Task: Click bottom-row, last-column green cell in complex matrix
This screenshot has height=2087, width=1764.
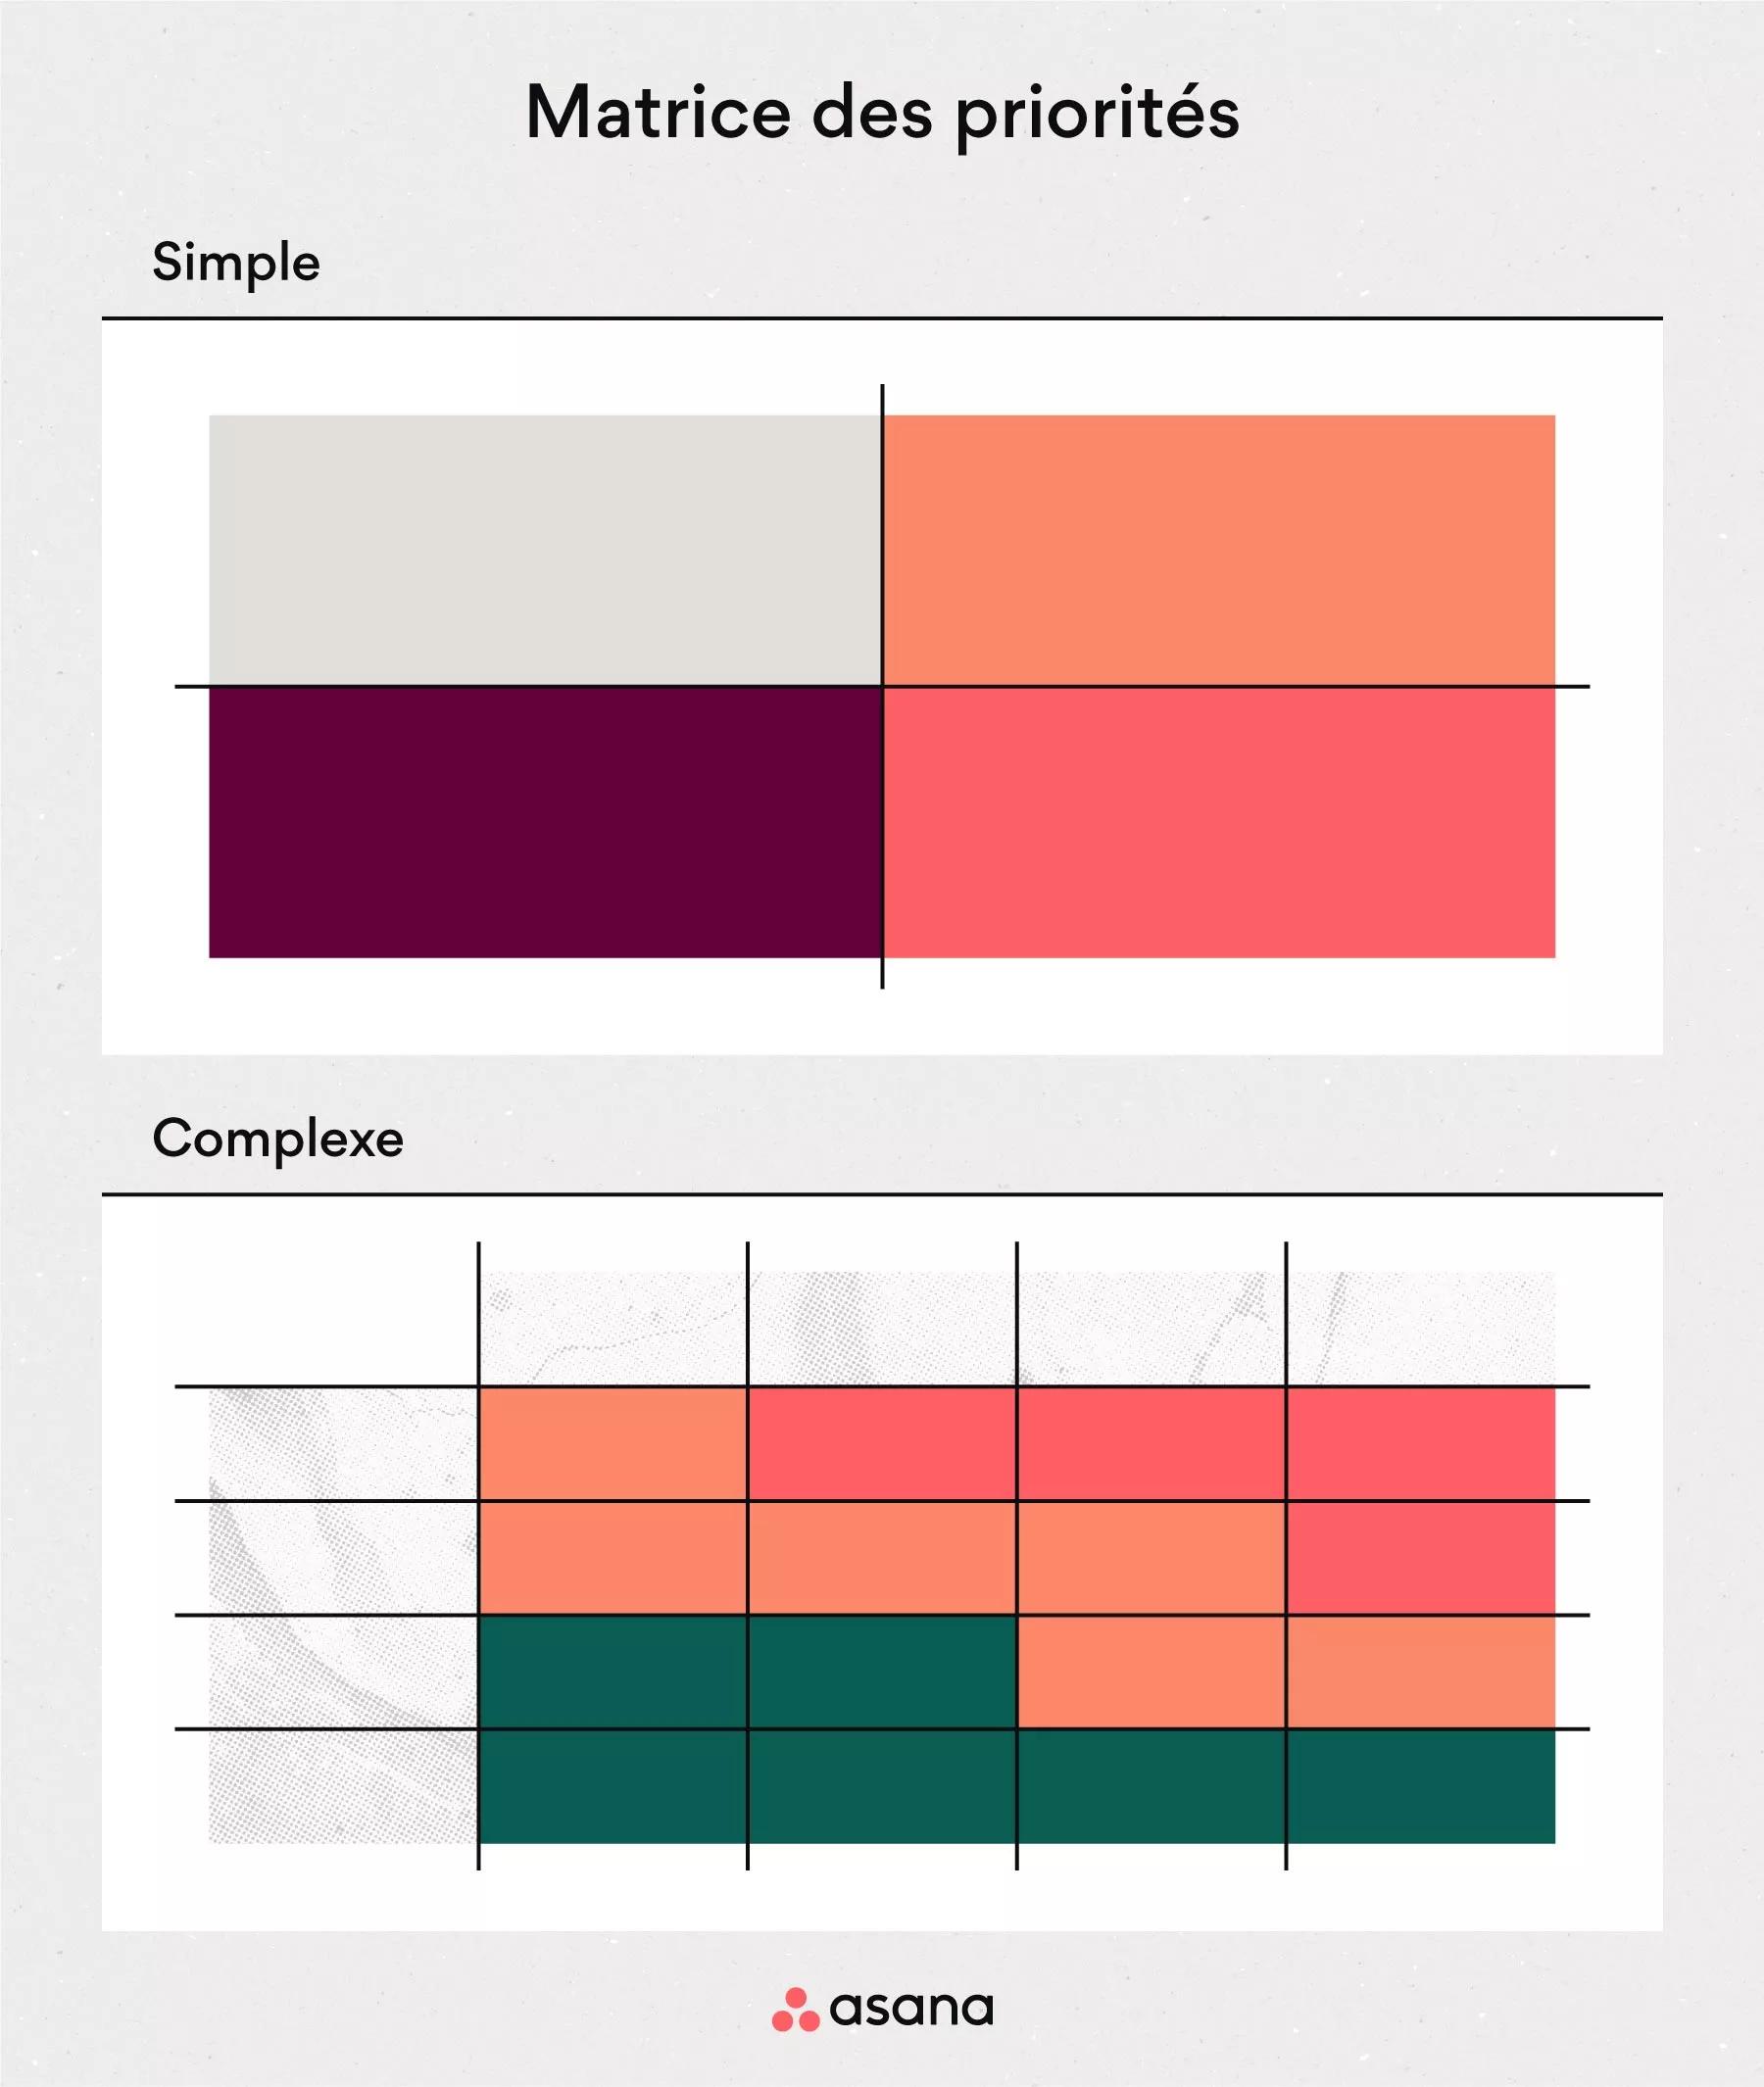Action: (x=1420, y=1786)
